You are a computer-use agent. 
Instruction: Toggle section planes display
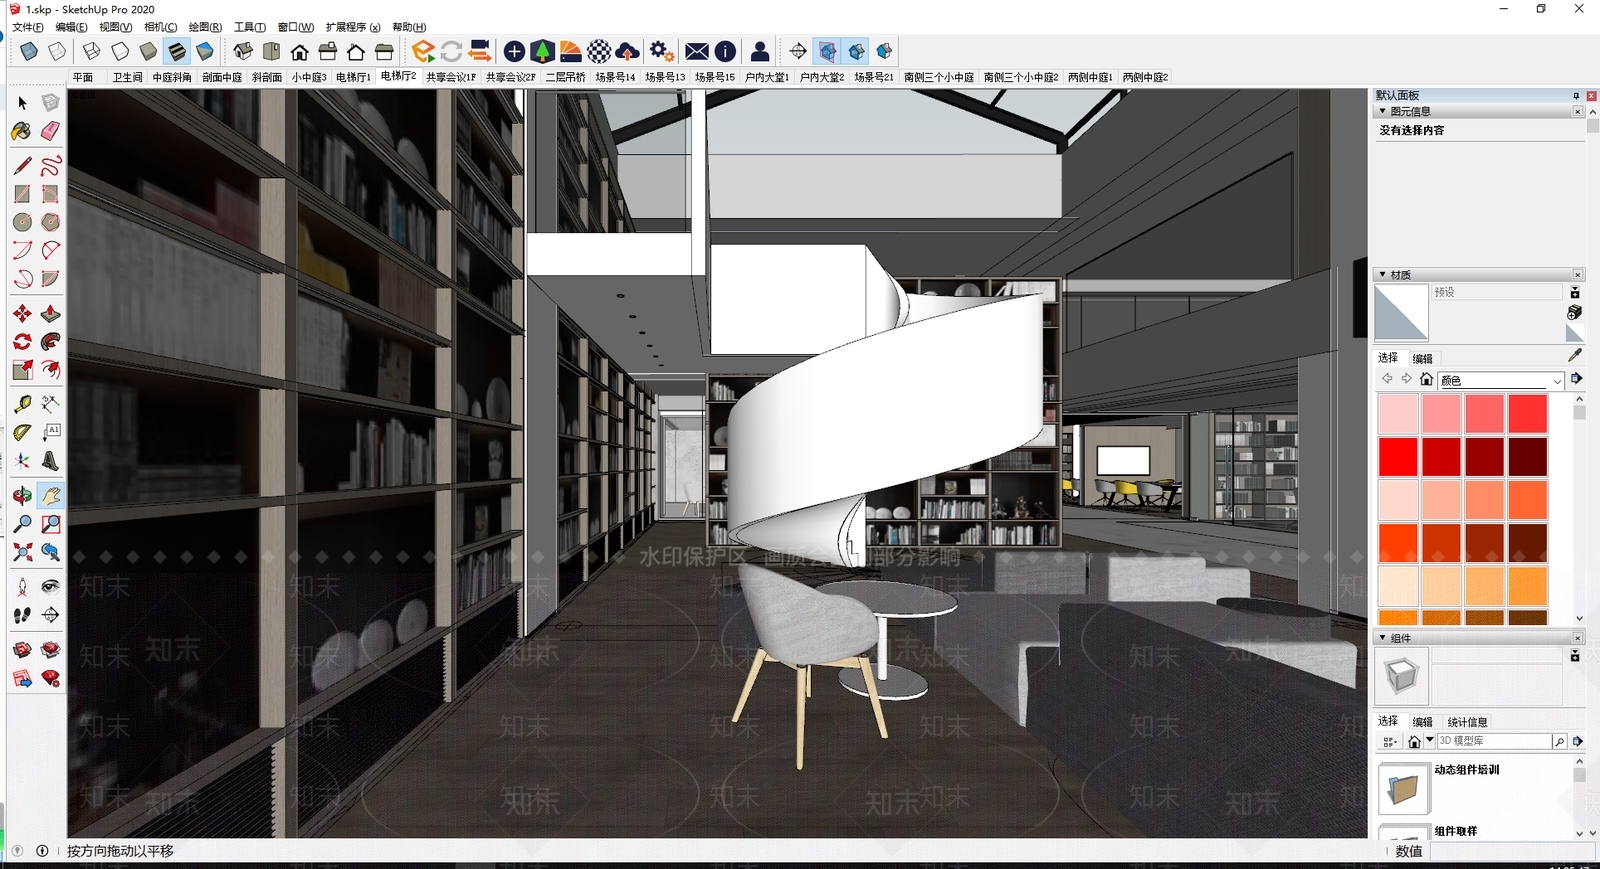[x=827, y=51]
